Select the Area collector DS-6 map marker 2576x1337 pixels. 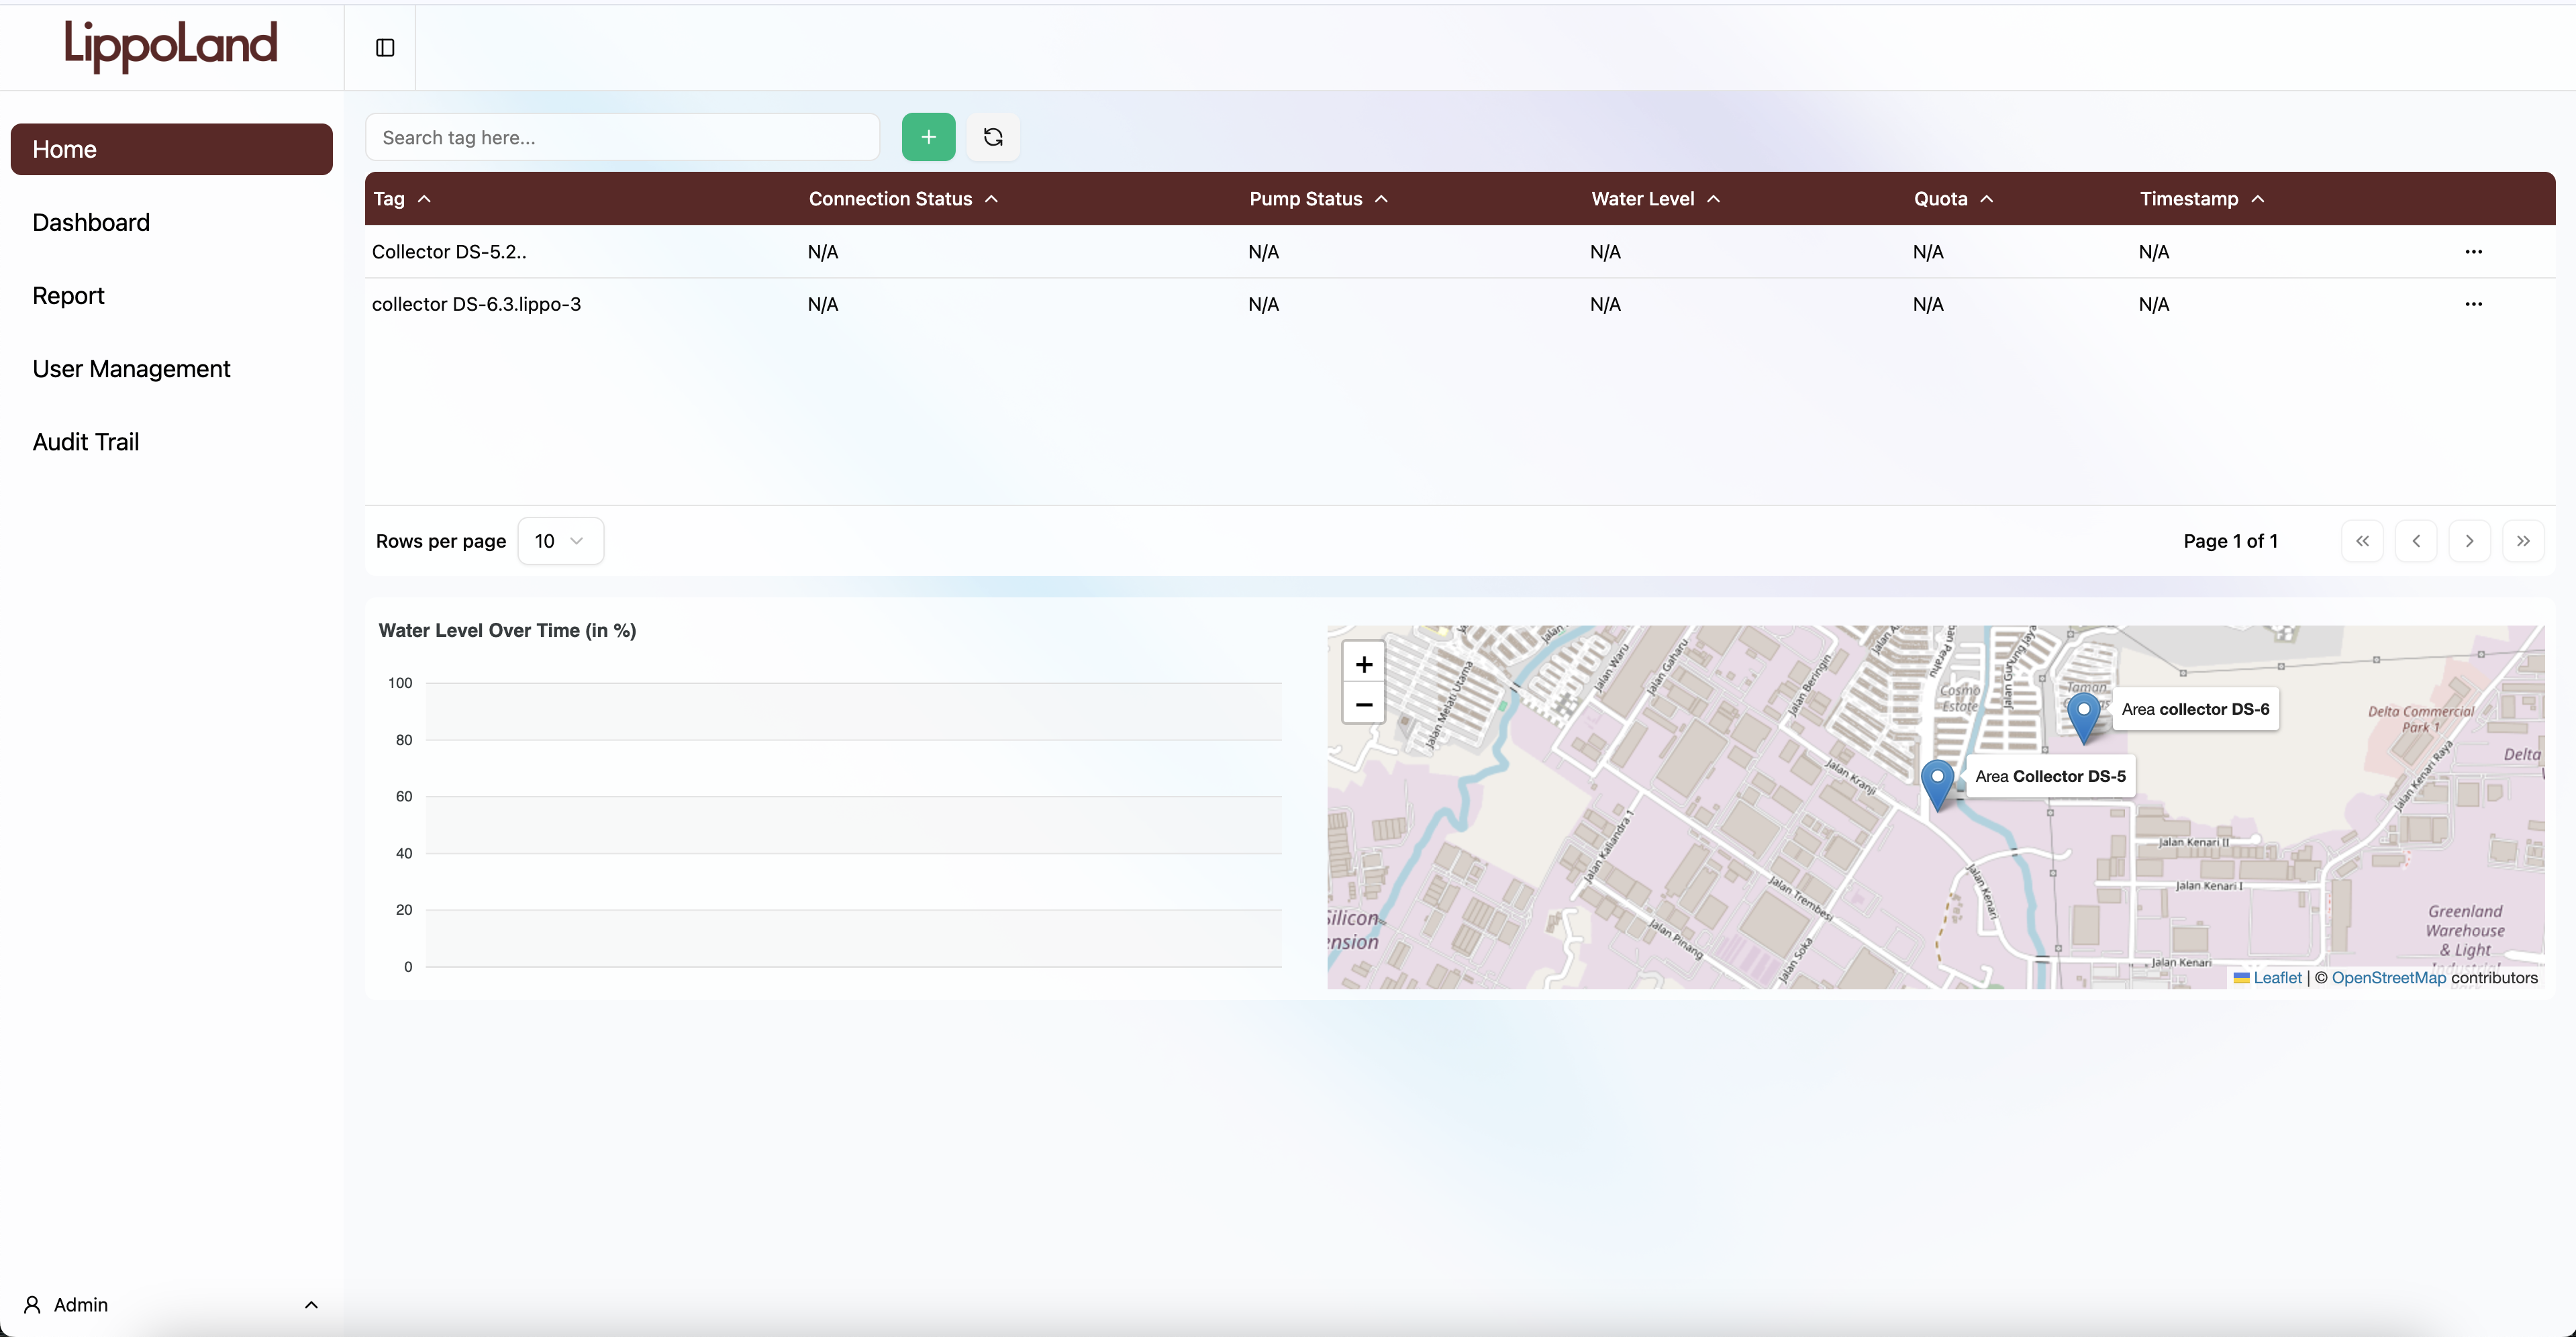tap(2083, 719)
